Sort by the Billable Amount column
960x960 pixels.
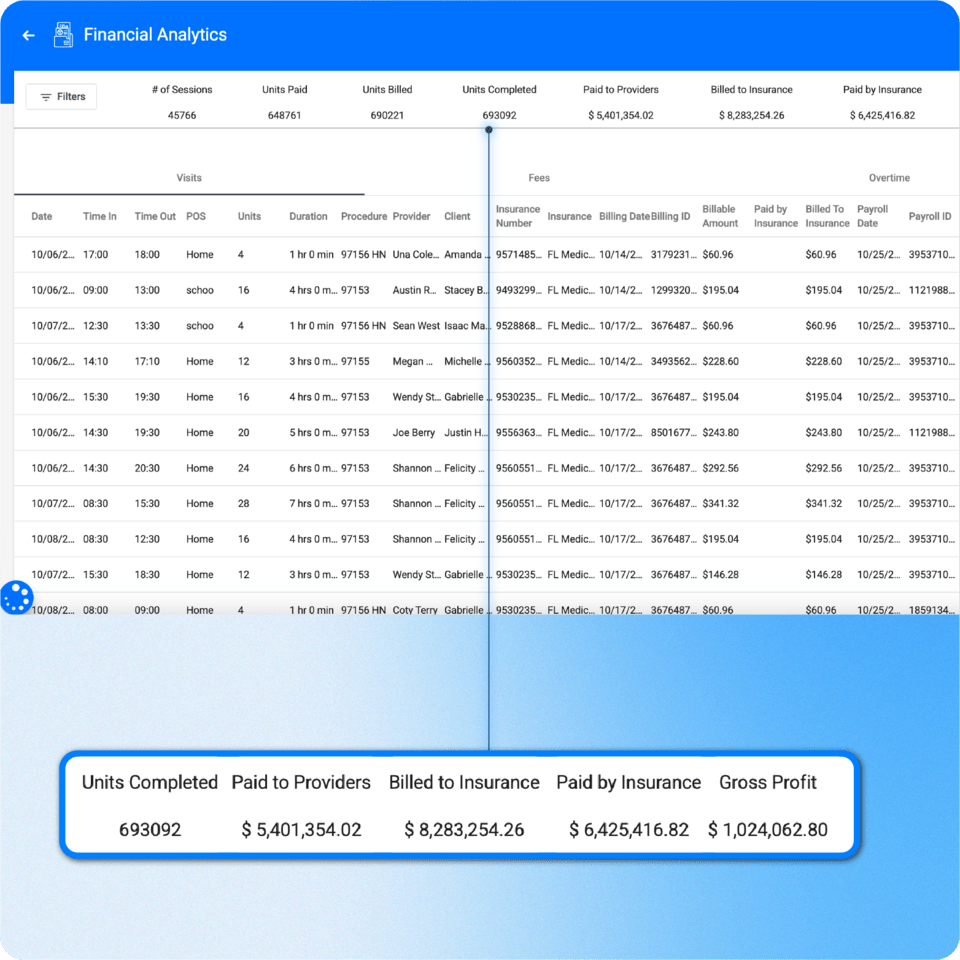point(720,216)
